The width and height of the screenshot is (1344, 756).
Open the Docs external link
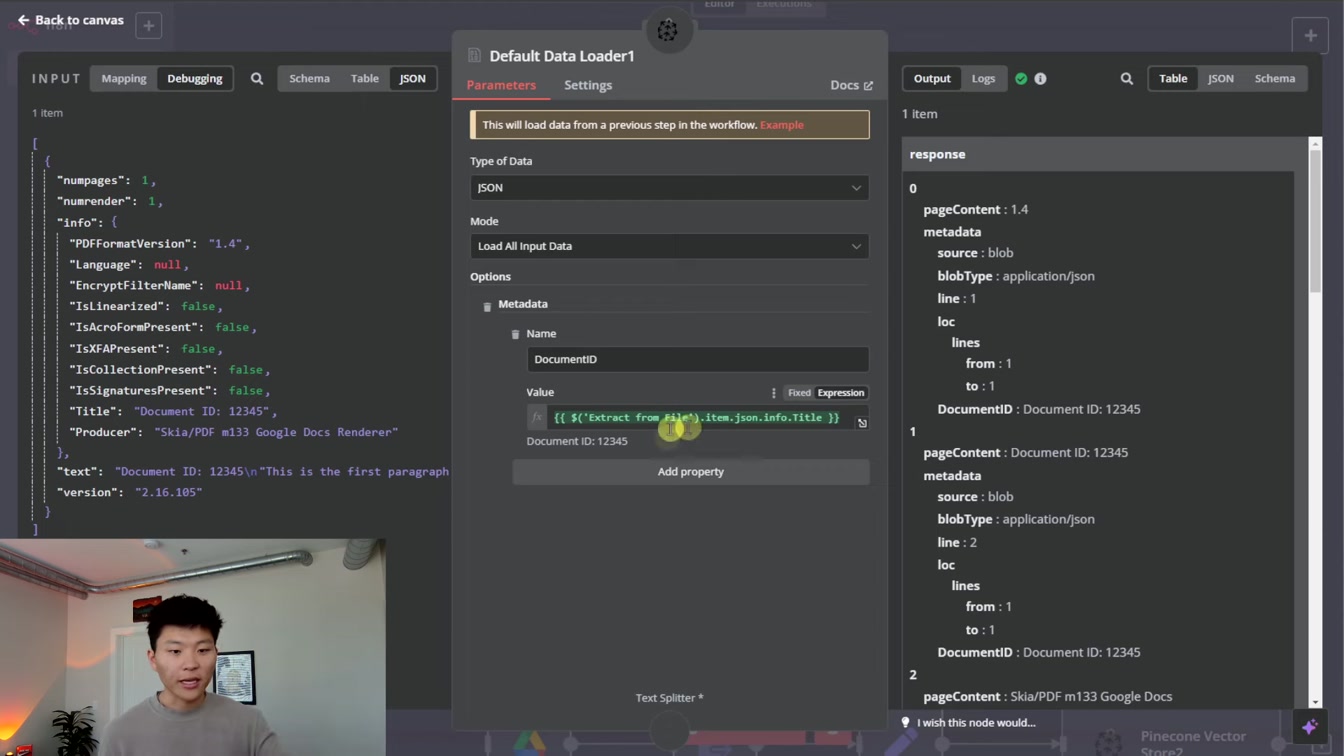pyautogui.click(x=851, y=85)
